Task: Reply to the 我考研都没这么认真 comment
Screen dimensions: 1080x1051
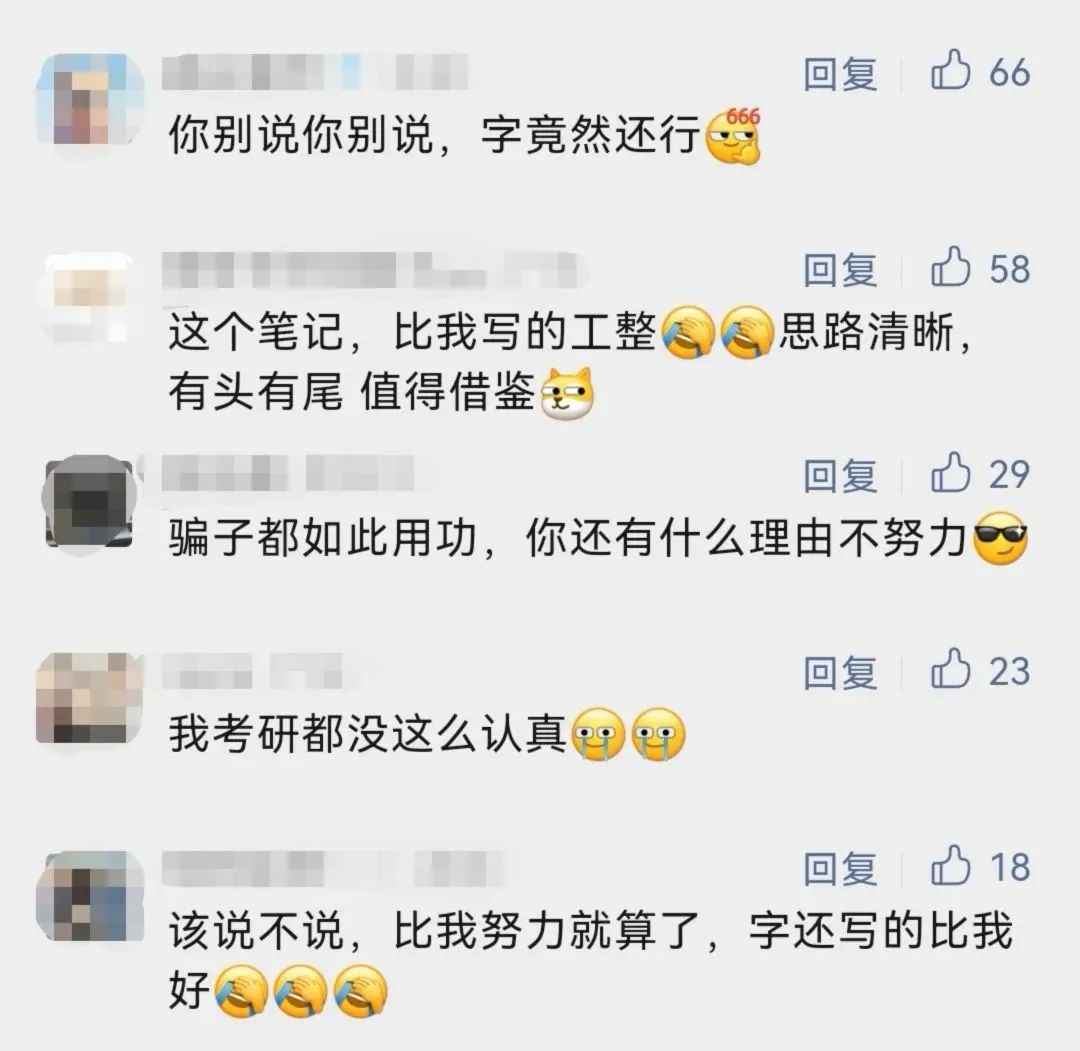Action: 840,672
